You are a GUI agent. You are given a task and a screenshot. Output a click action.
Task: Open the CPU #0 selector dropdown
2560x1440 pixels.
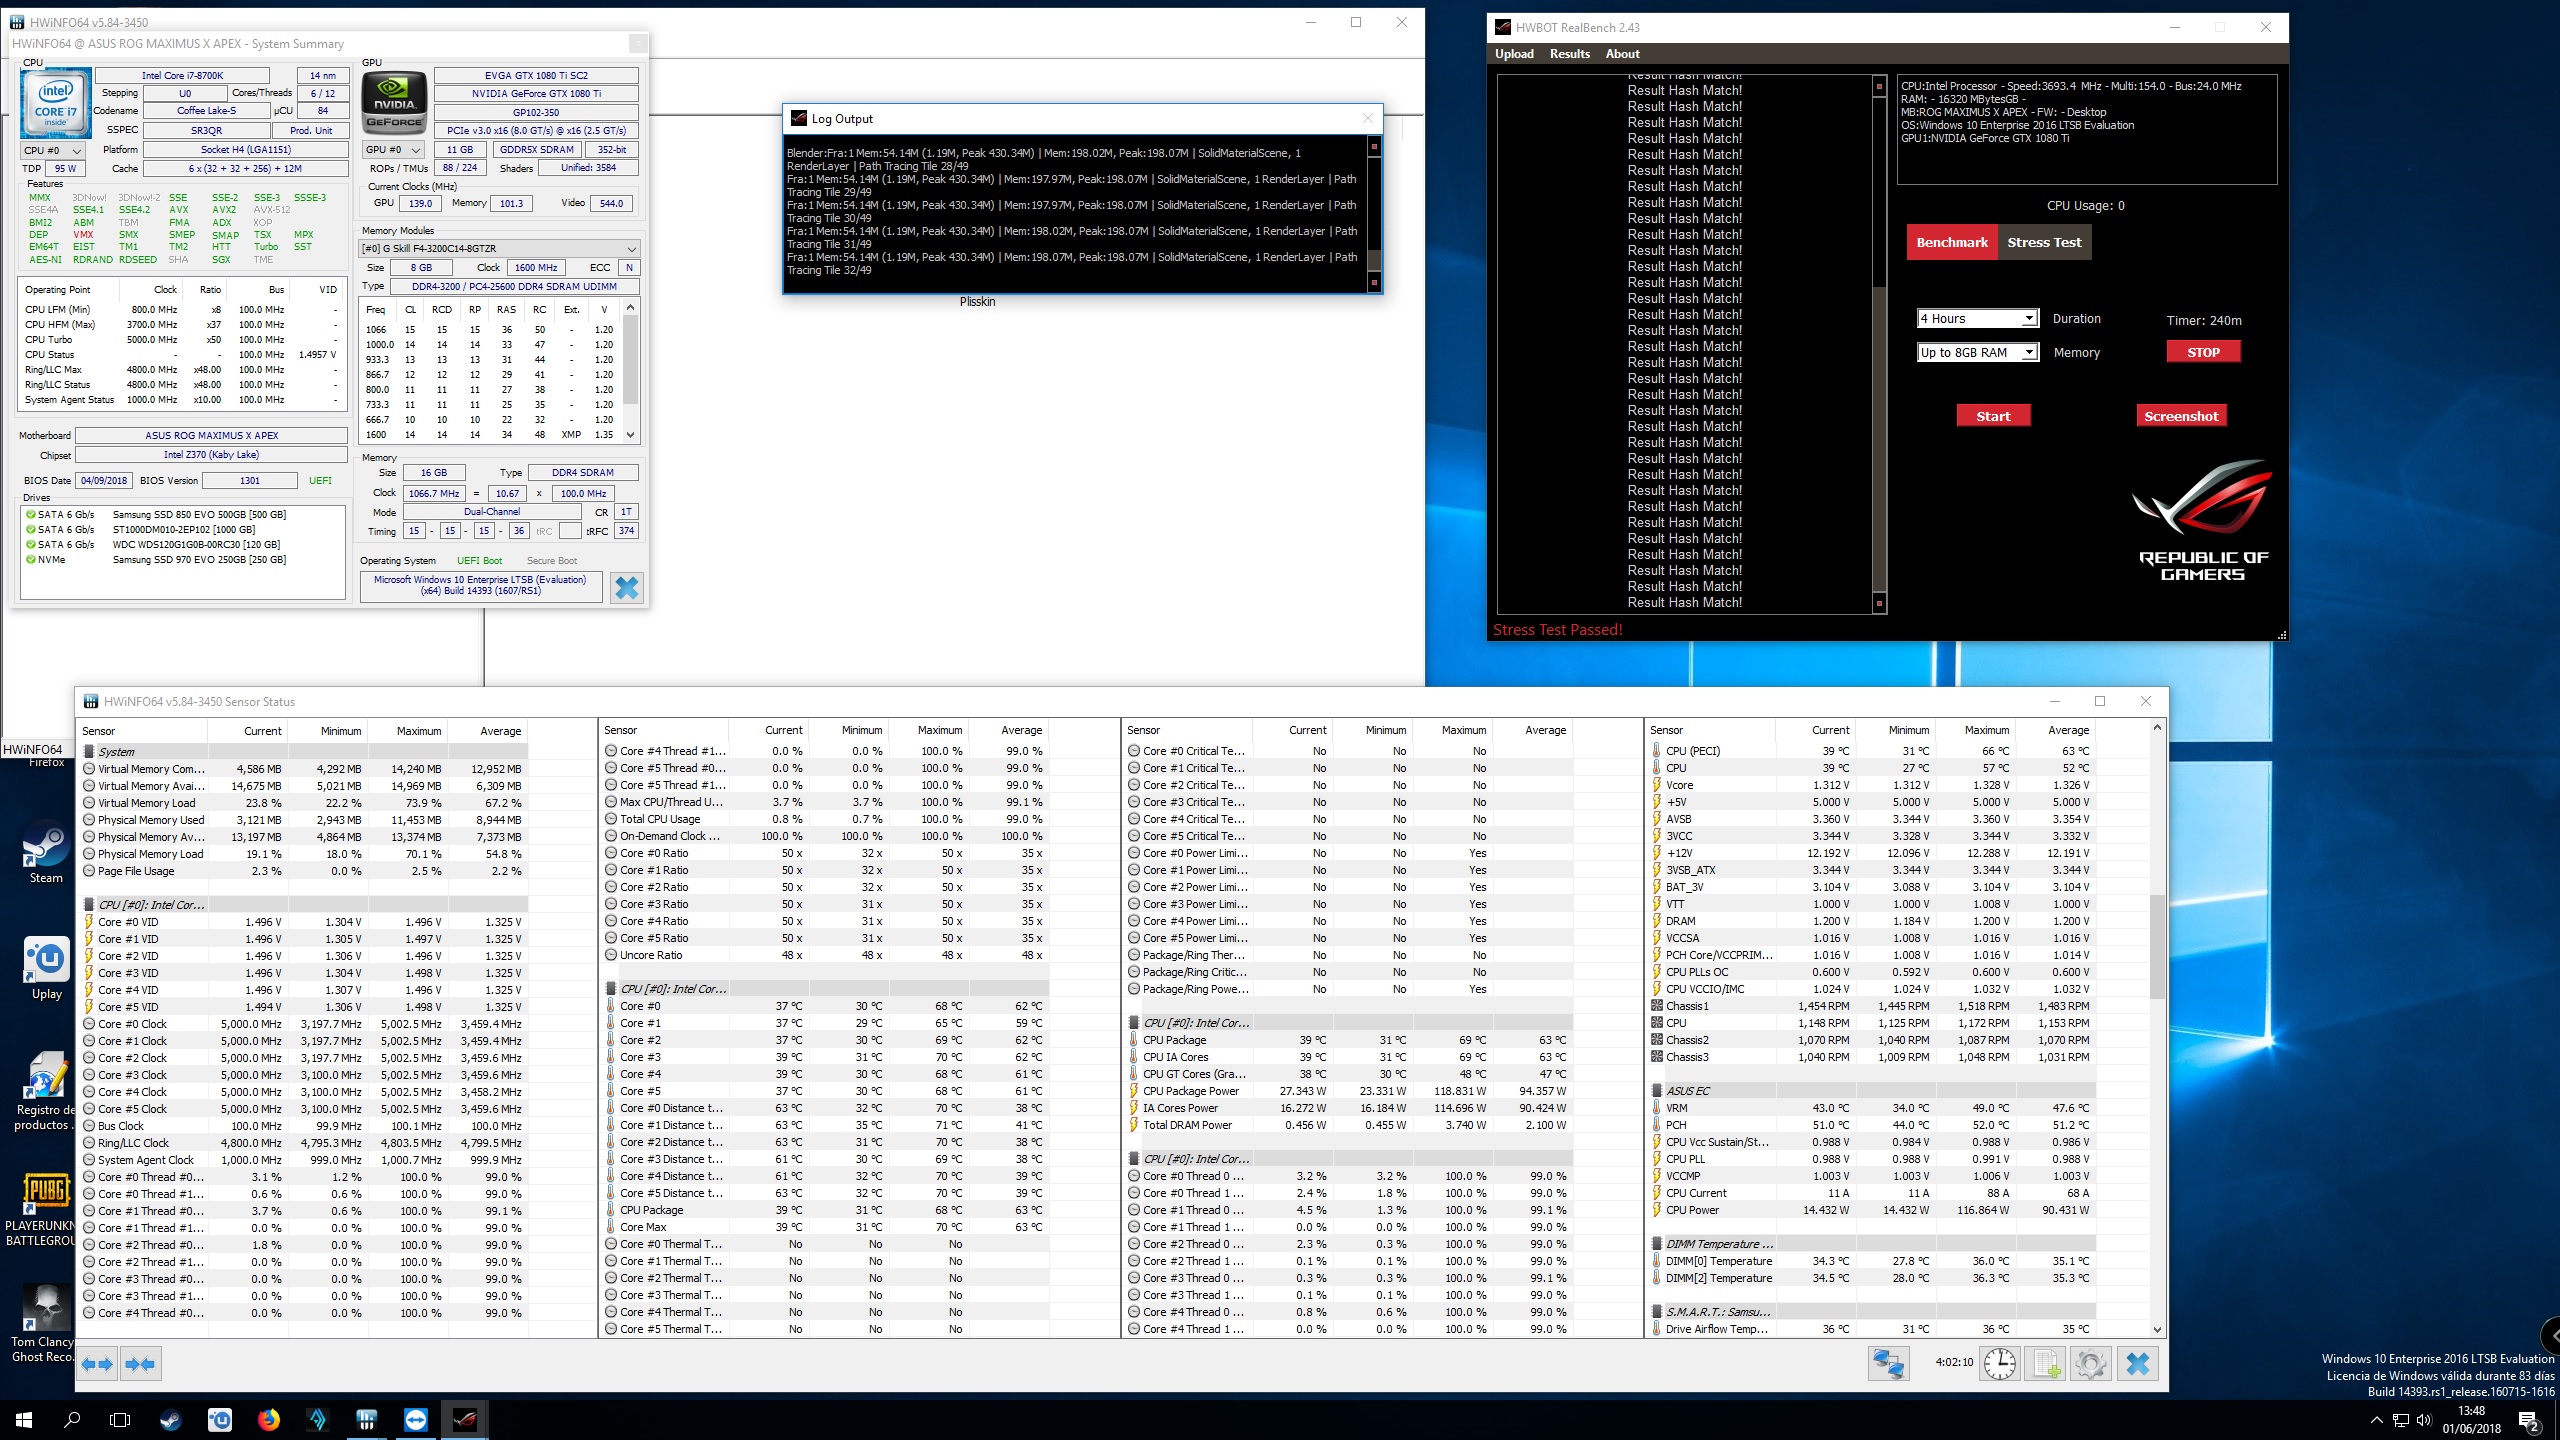click(53, 150)
